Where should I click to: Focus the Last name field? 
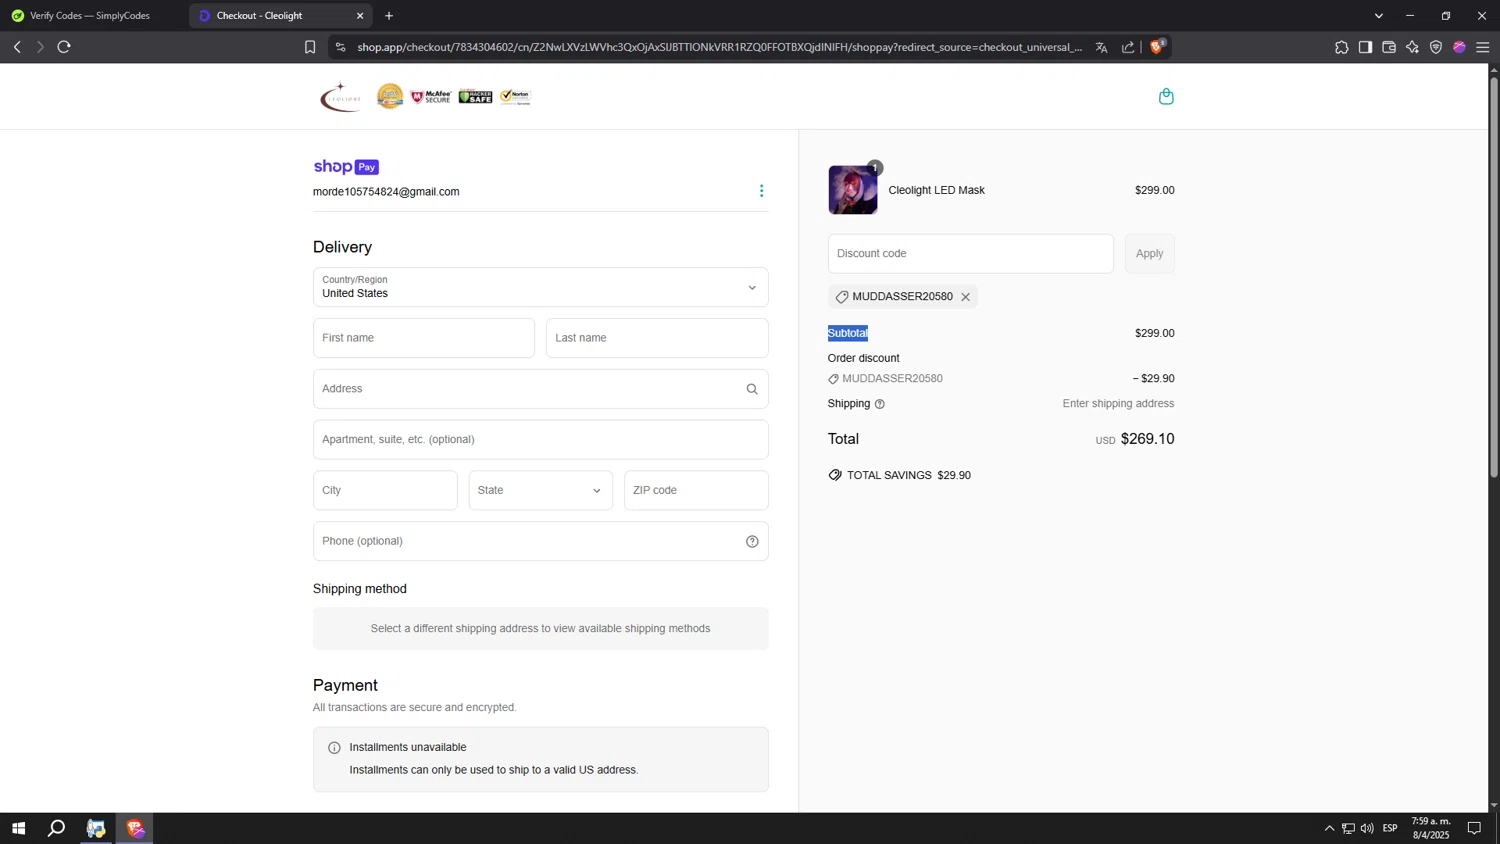click(657, 338)
